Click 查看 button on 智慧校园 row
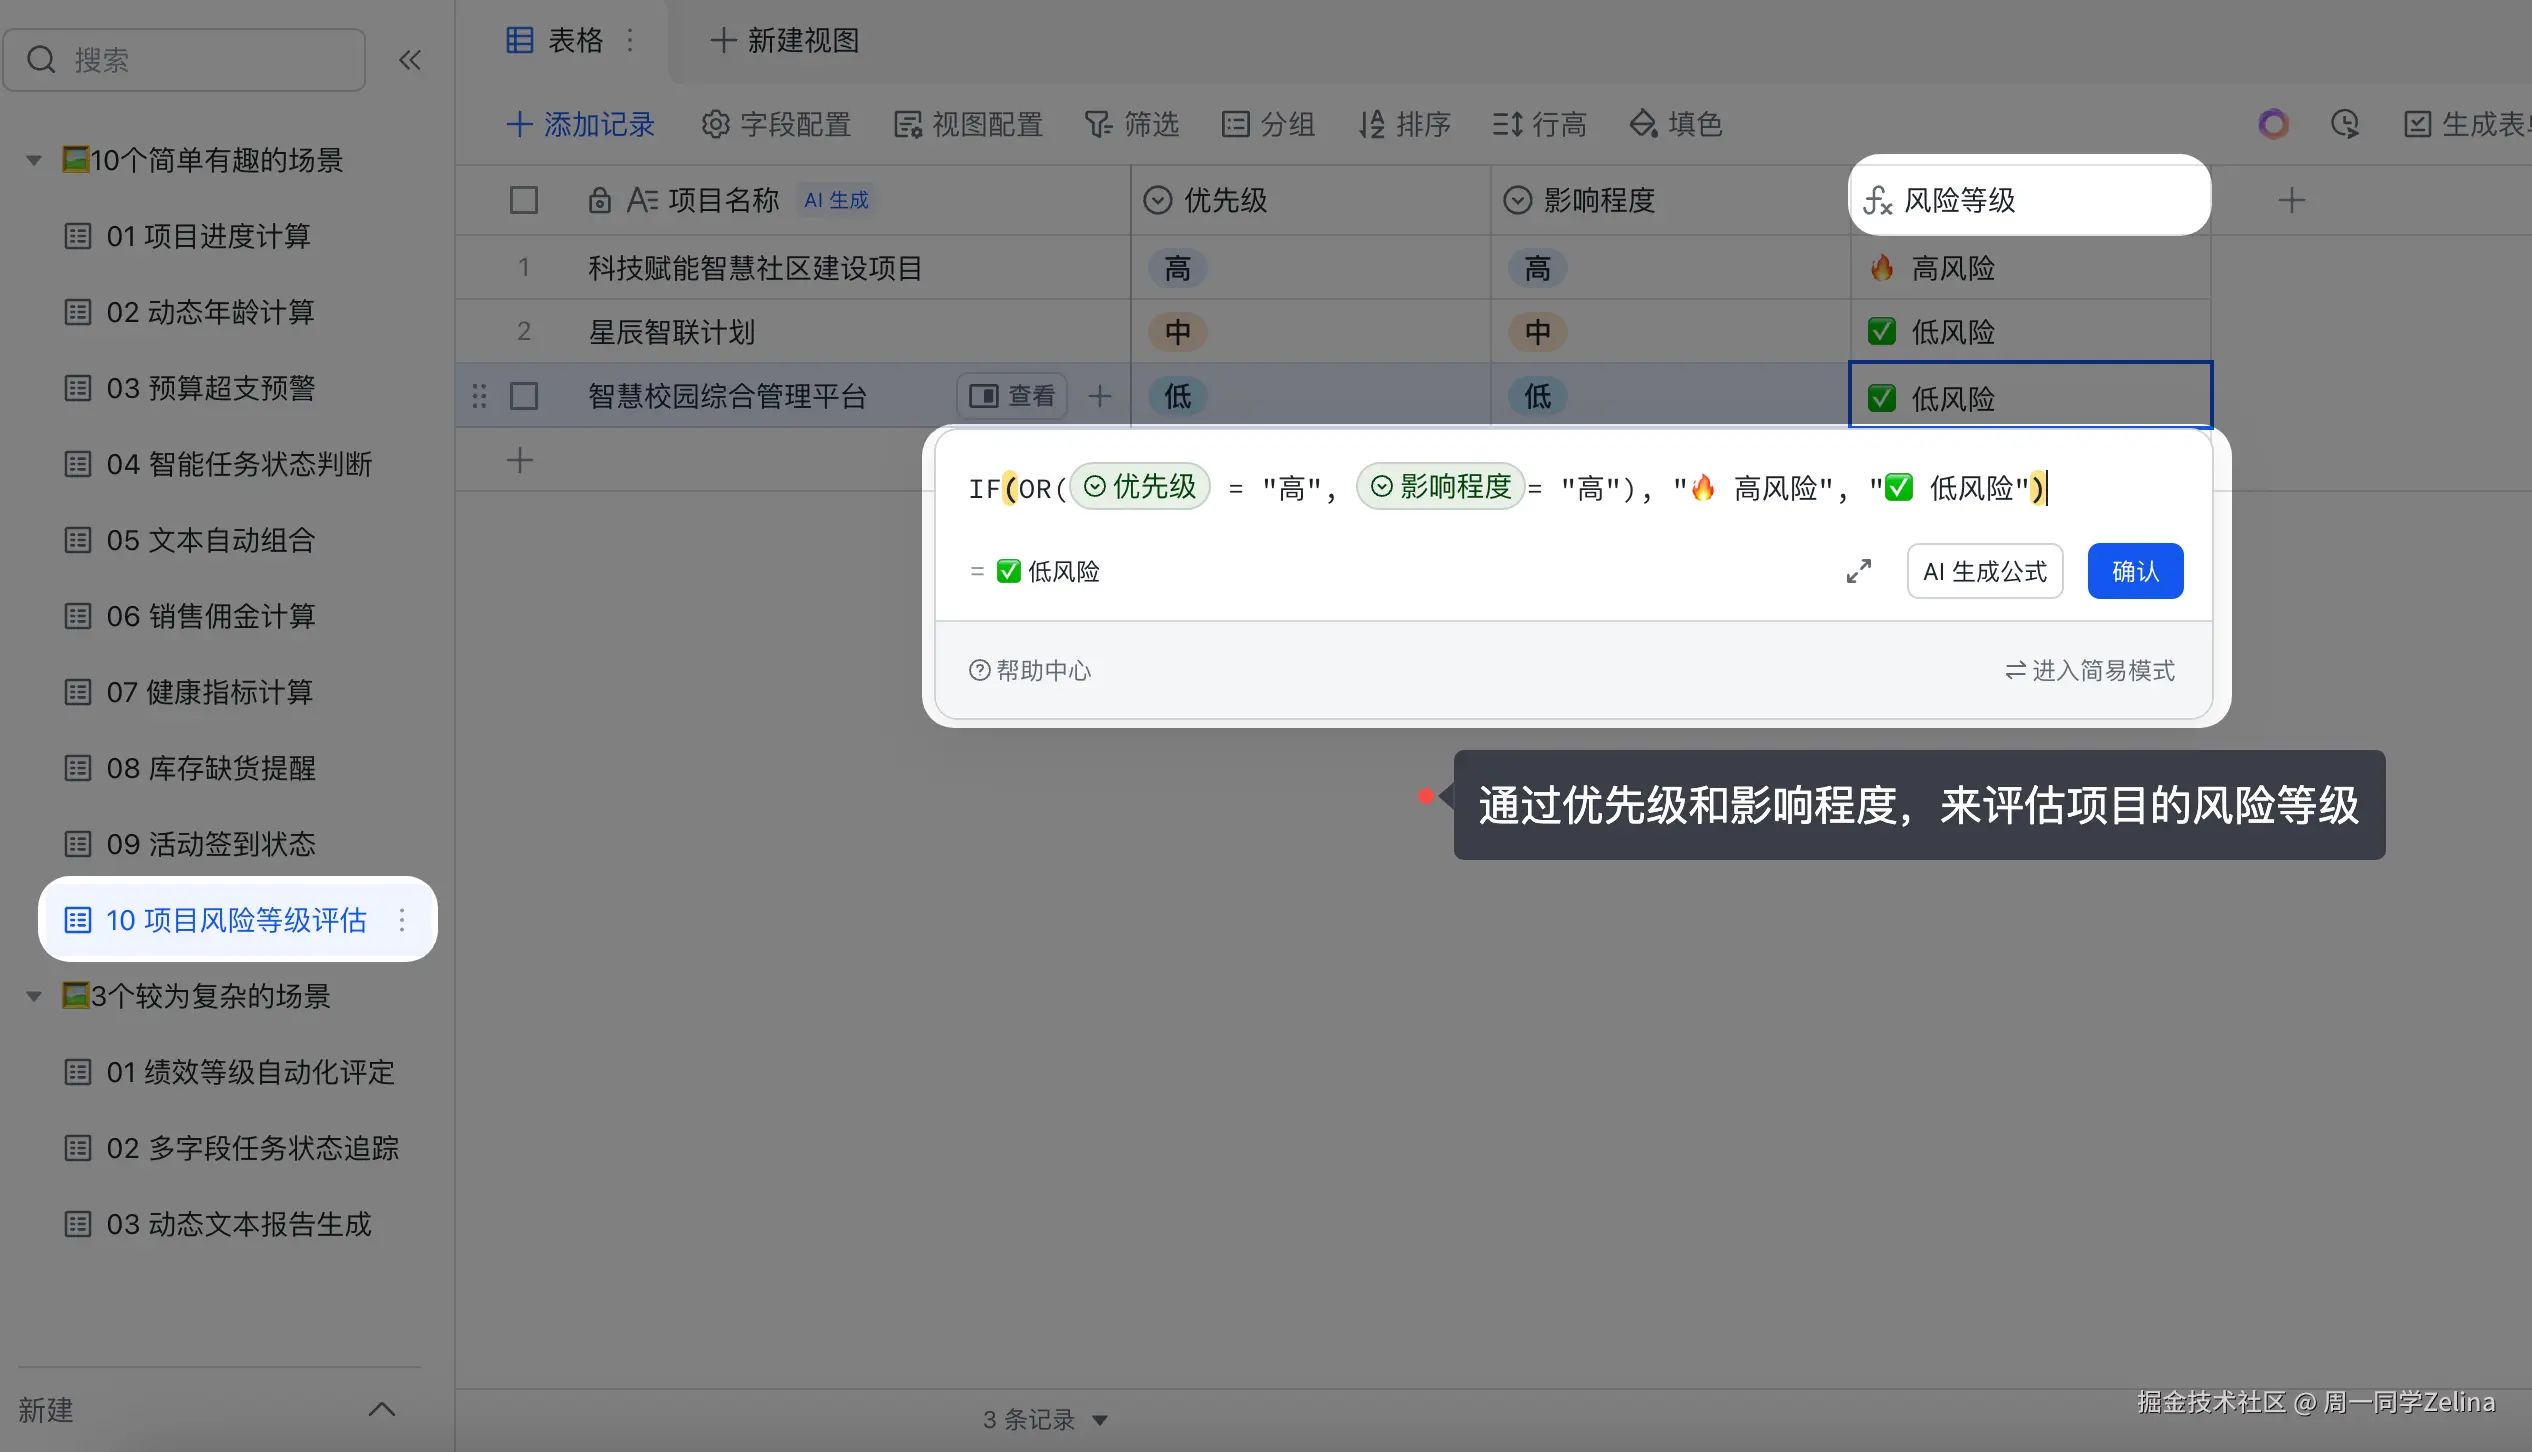The height and width of the screenshot is (1452, 2532). [x=1012, y=396]
